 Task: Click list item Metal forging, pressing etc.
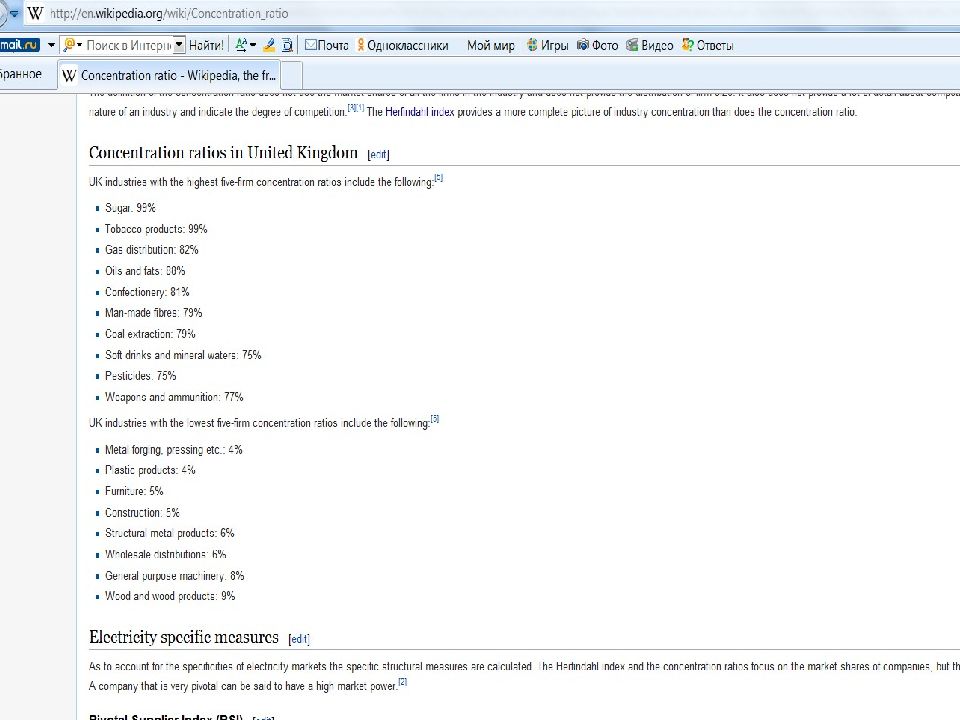point(174,449)
